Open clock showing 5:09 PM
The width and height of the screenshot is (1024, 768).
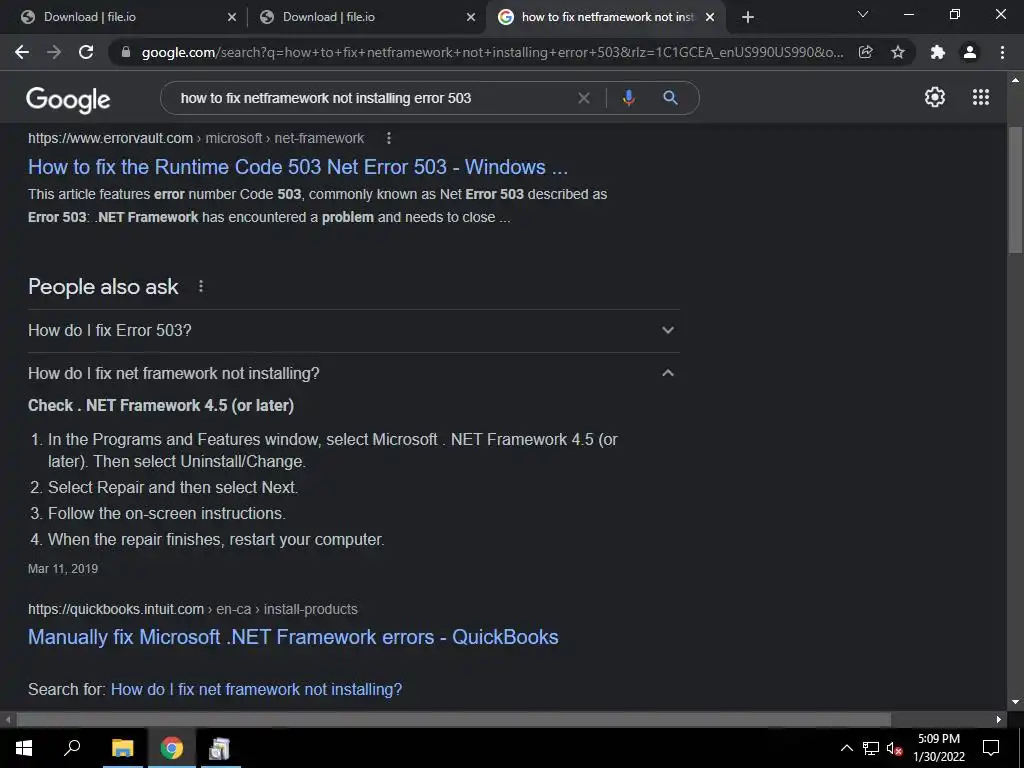pyautogui.click(x=938, y=748)
